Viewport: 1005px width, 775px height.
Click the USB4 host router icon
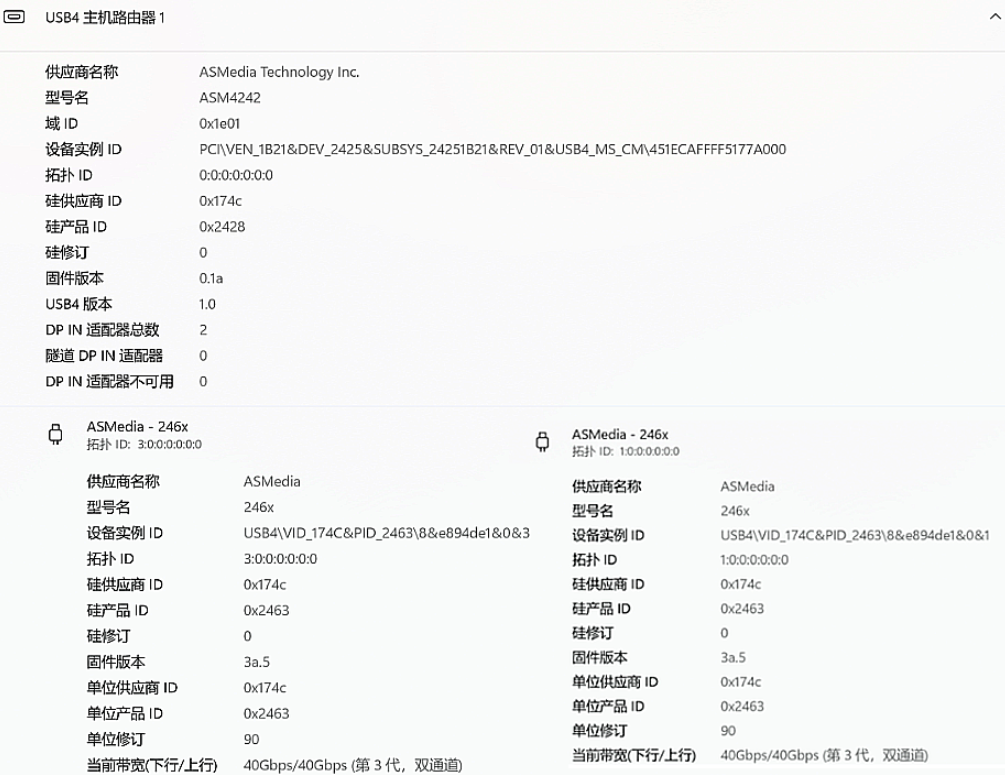point(15,18)
